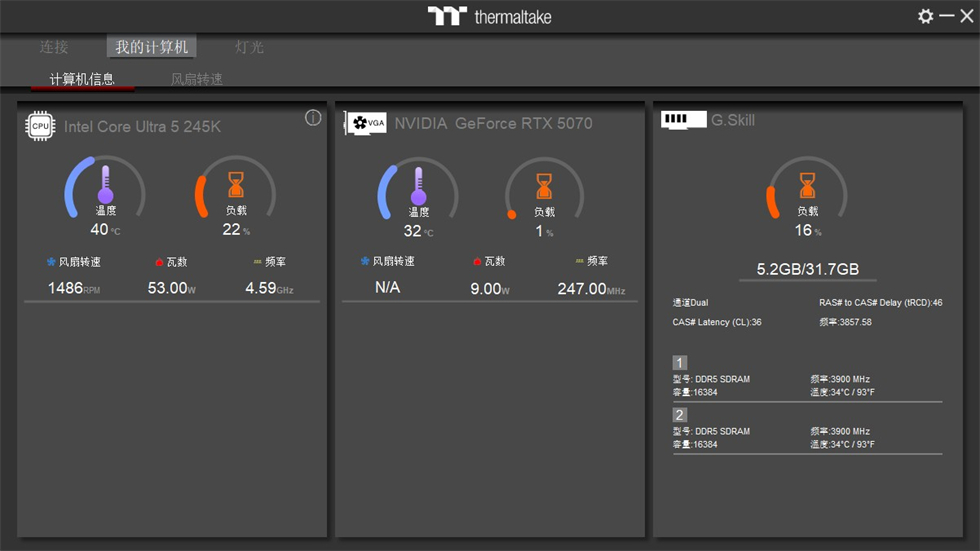Click the 1486 RPM fan speed value

(x=74, y=288)
